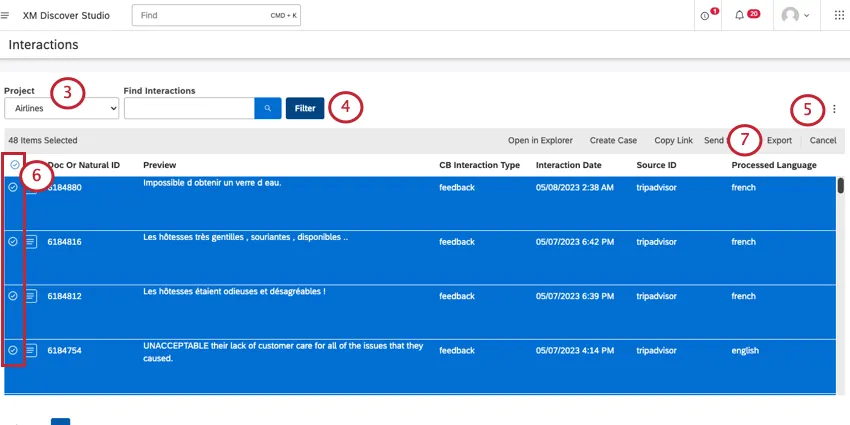Screen dimensions: 850x425
Task: Uncheck the row 6184812 checkbox
Action: (13, 296)
